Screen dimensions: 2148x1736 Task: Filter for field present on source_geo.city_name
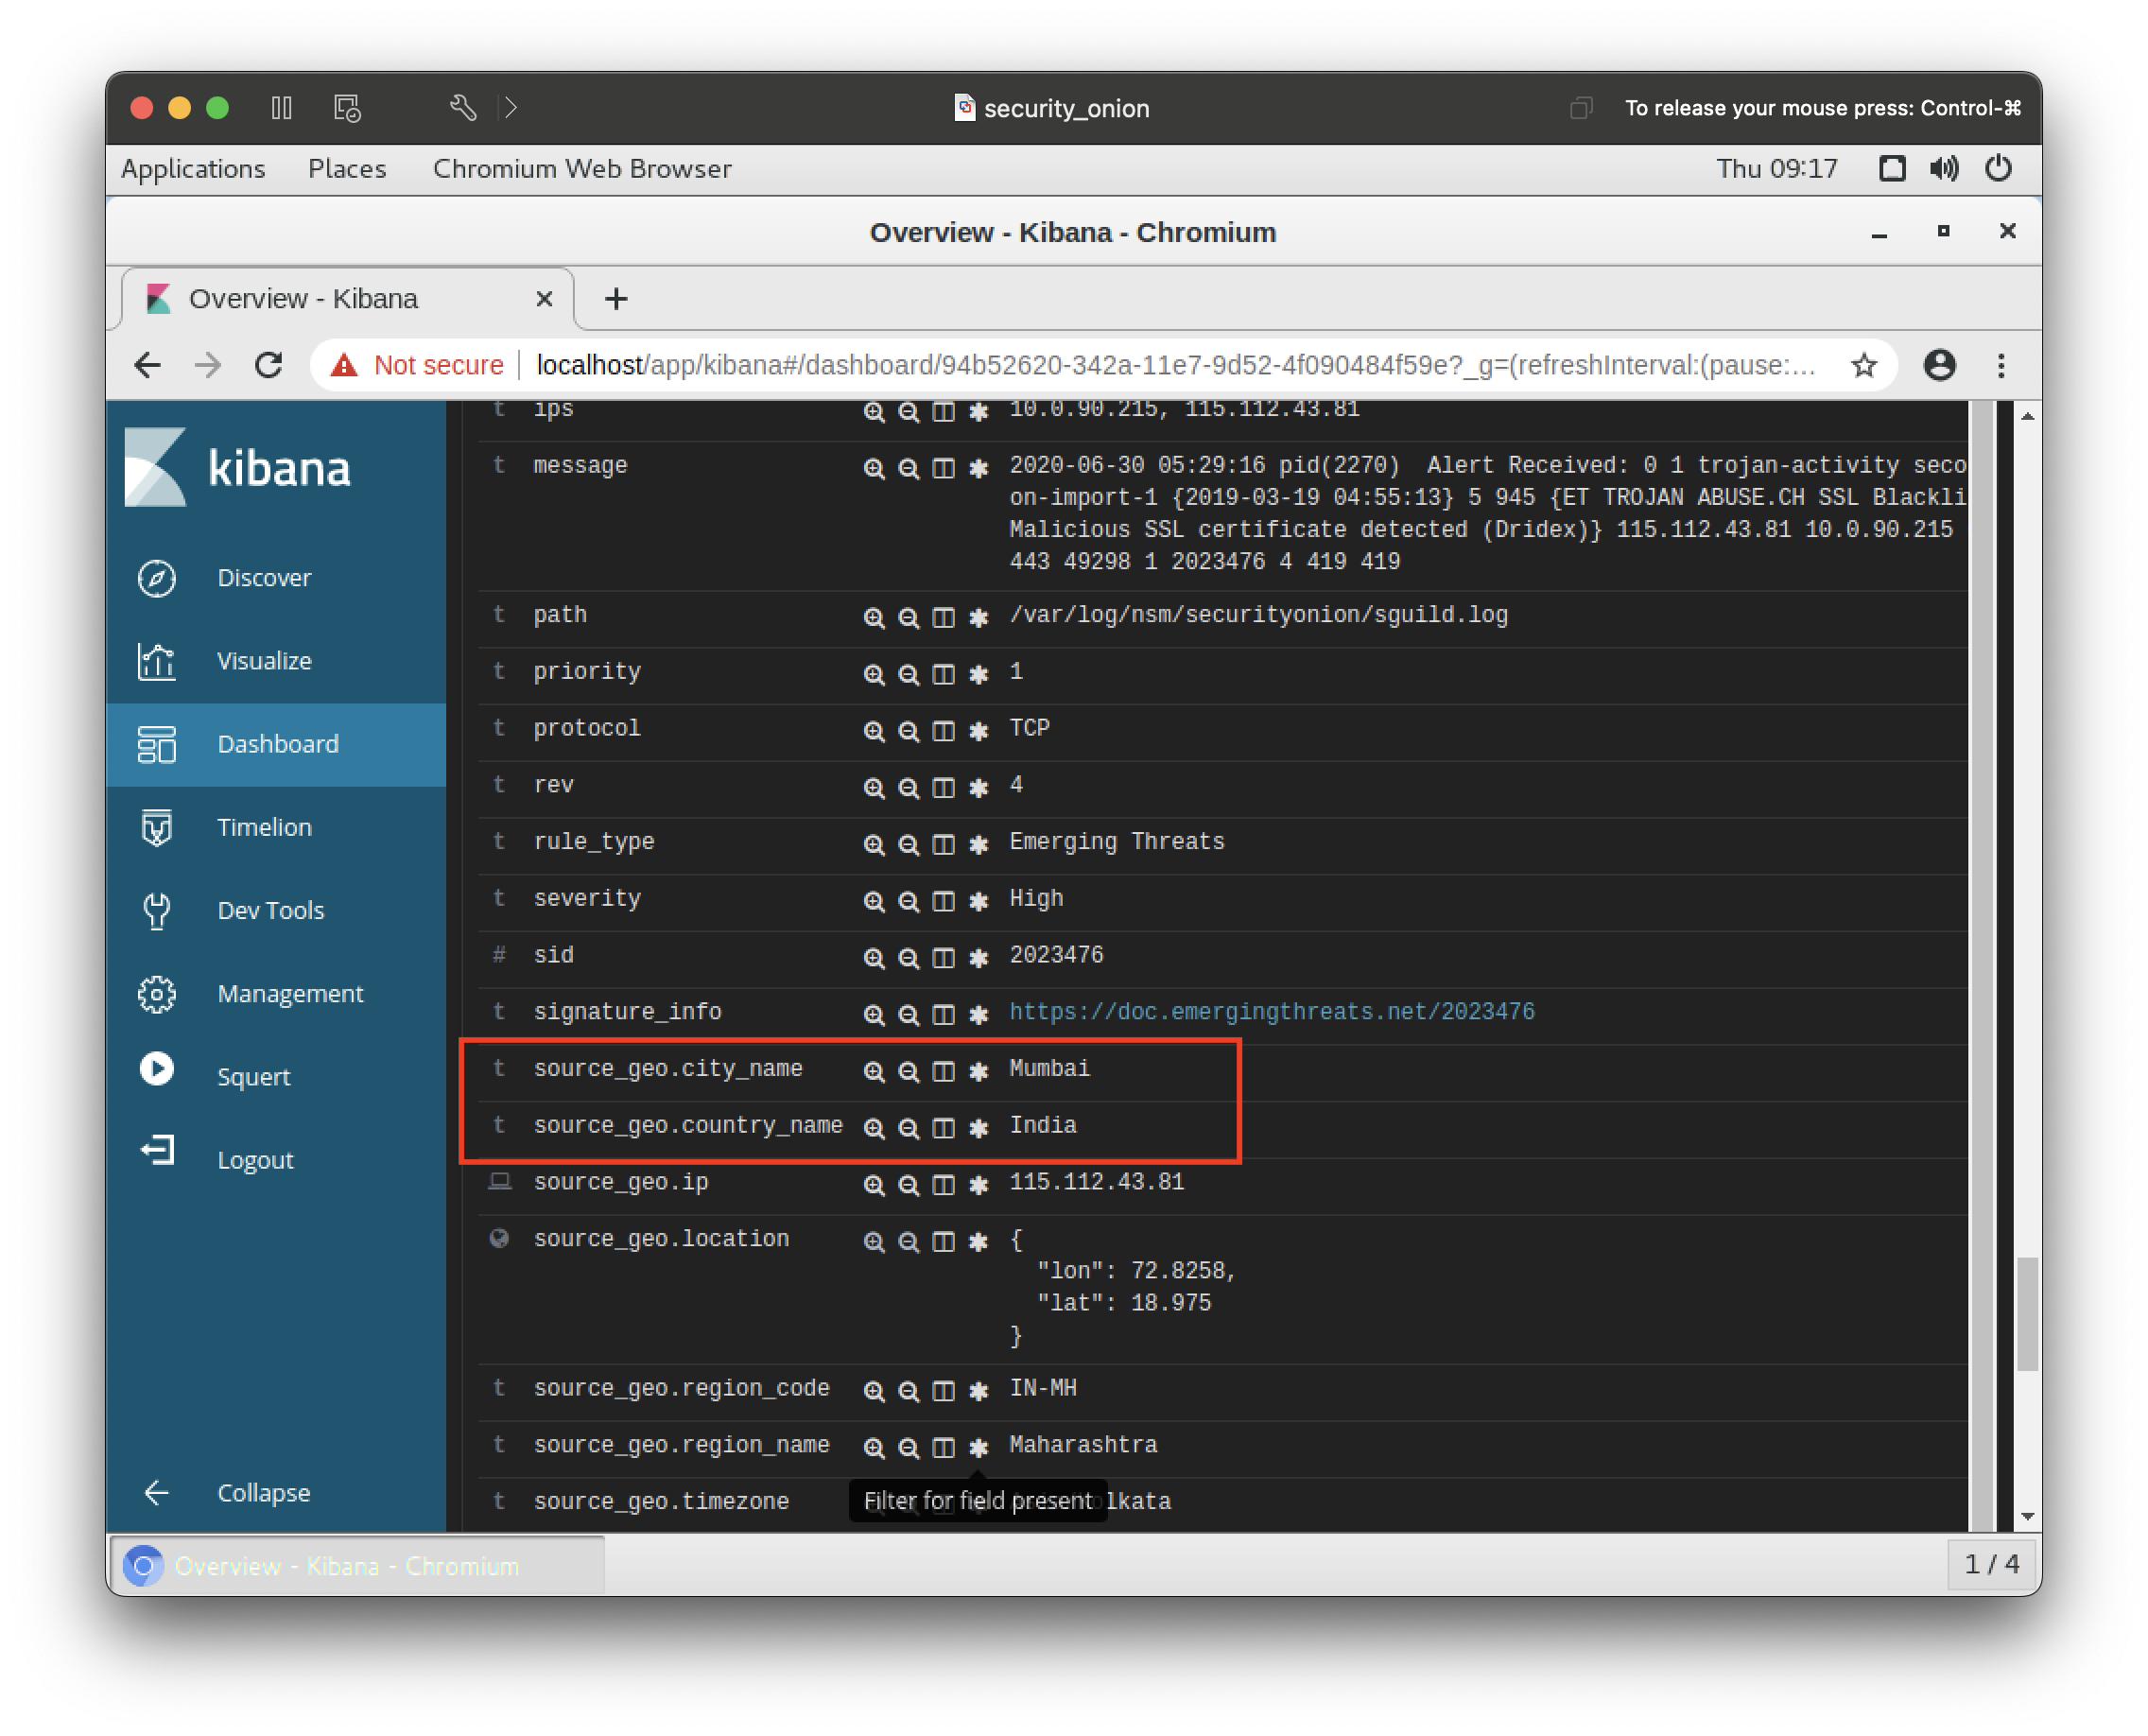click(x=978, y=1072)
